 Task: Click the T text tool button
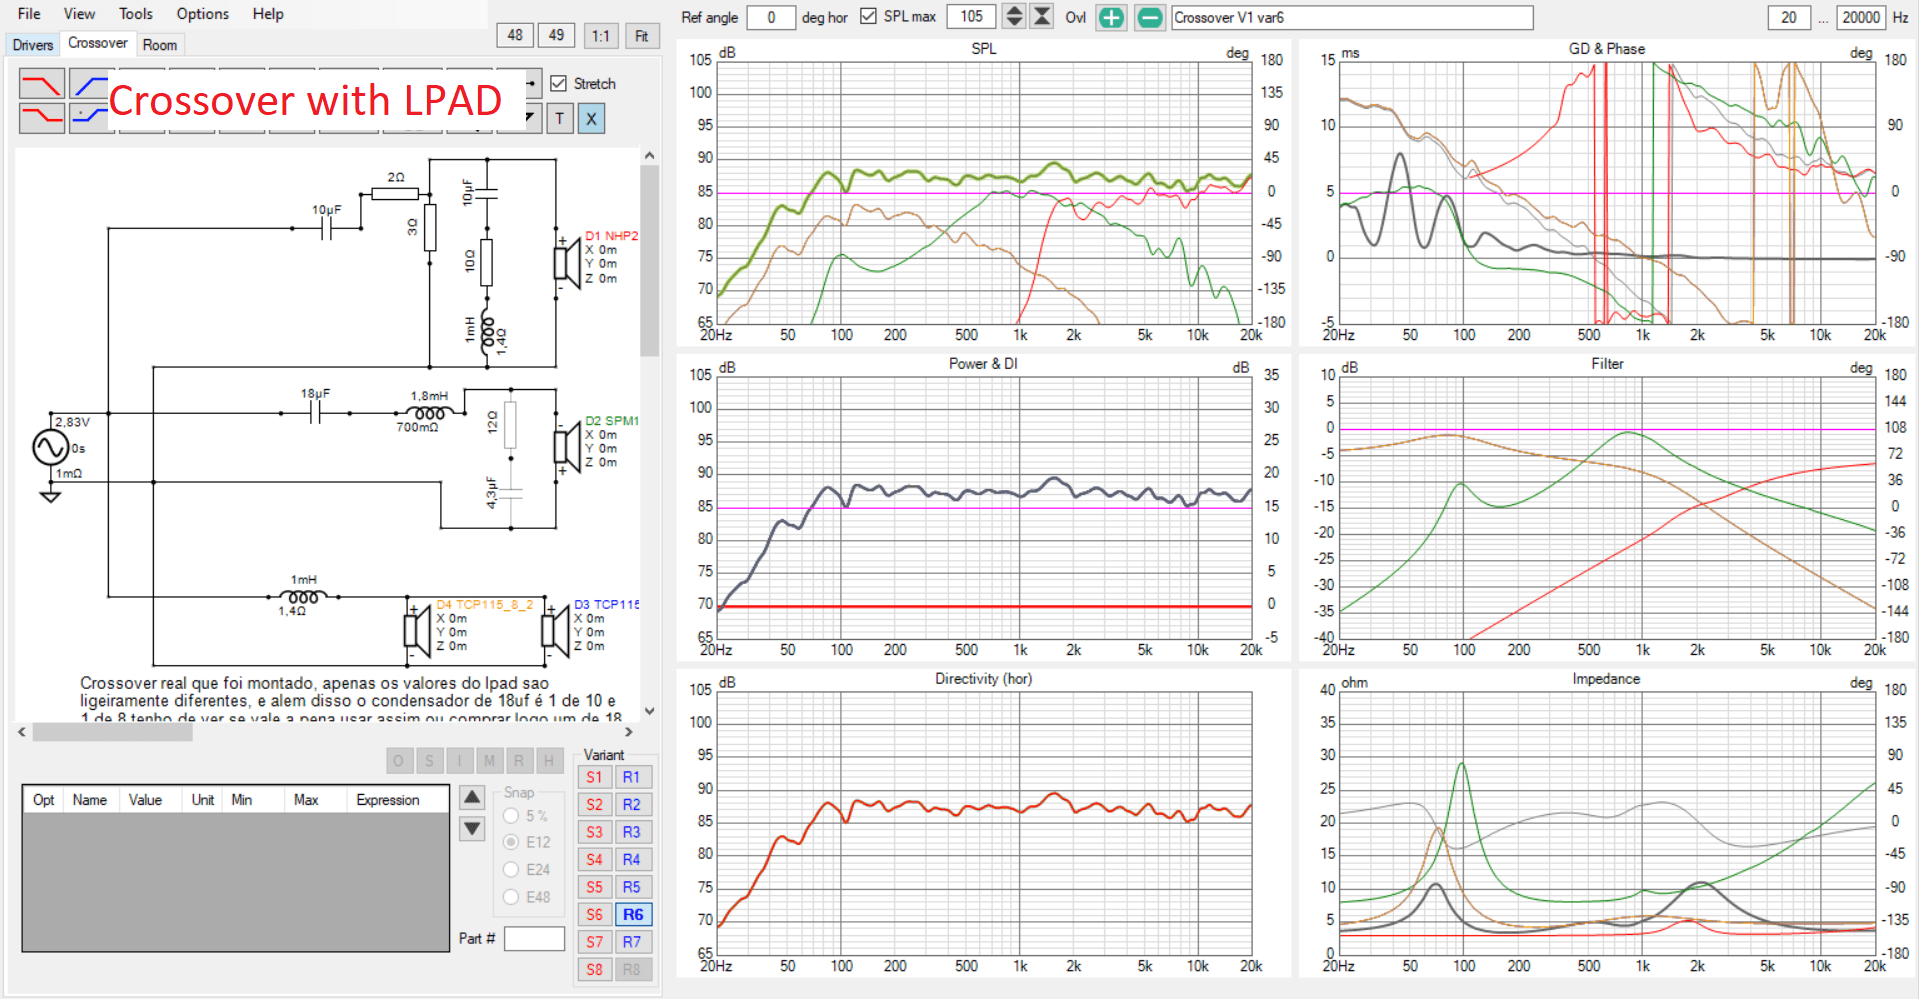click(x=560, y=118)
